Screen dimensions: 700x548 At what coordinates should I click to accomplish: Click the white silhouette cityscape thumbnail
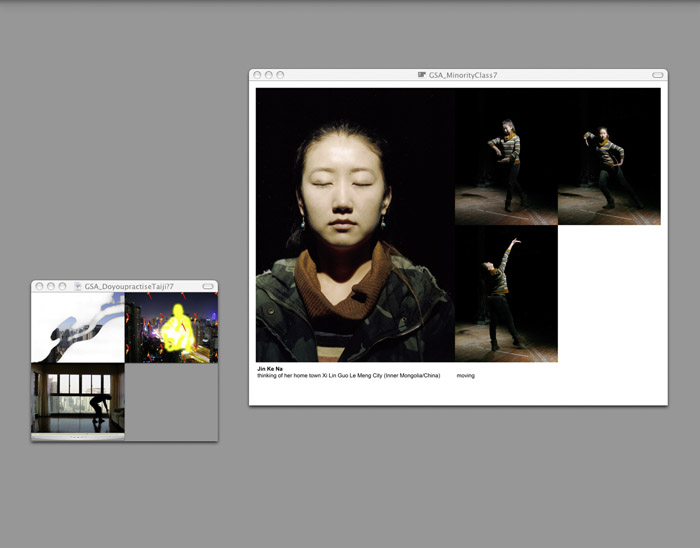78,327
